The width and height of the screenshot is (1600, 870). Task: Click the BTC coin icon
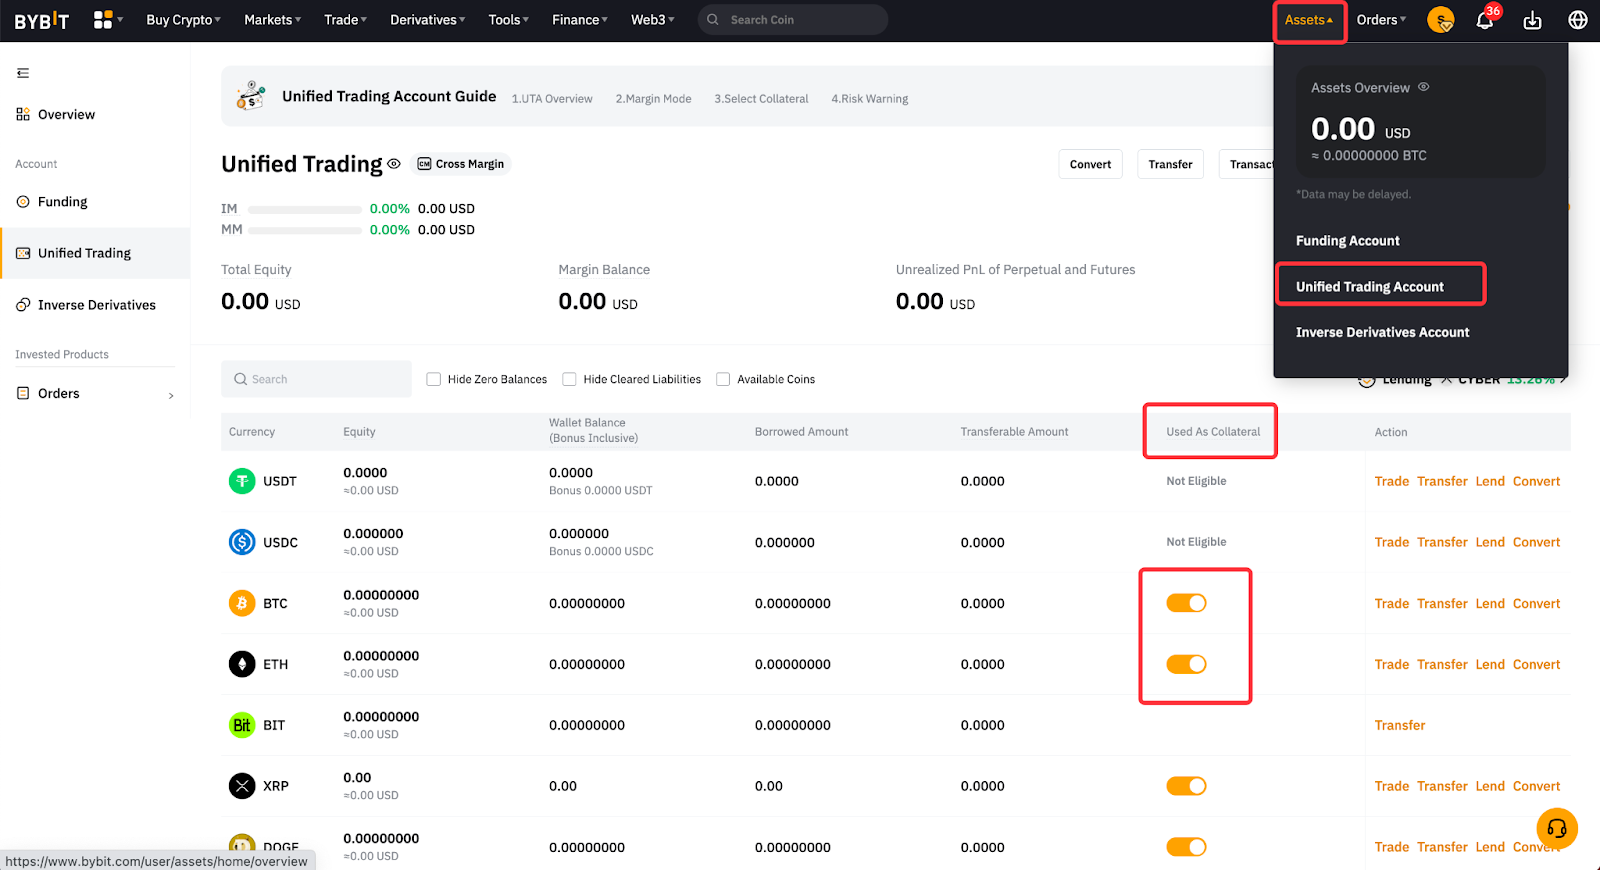click(242, 603)
